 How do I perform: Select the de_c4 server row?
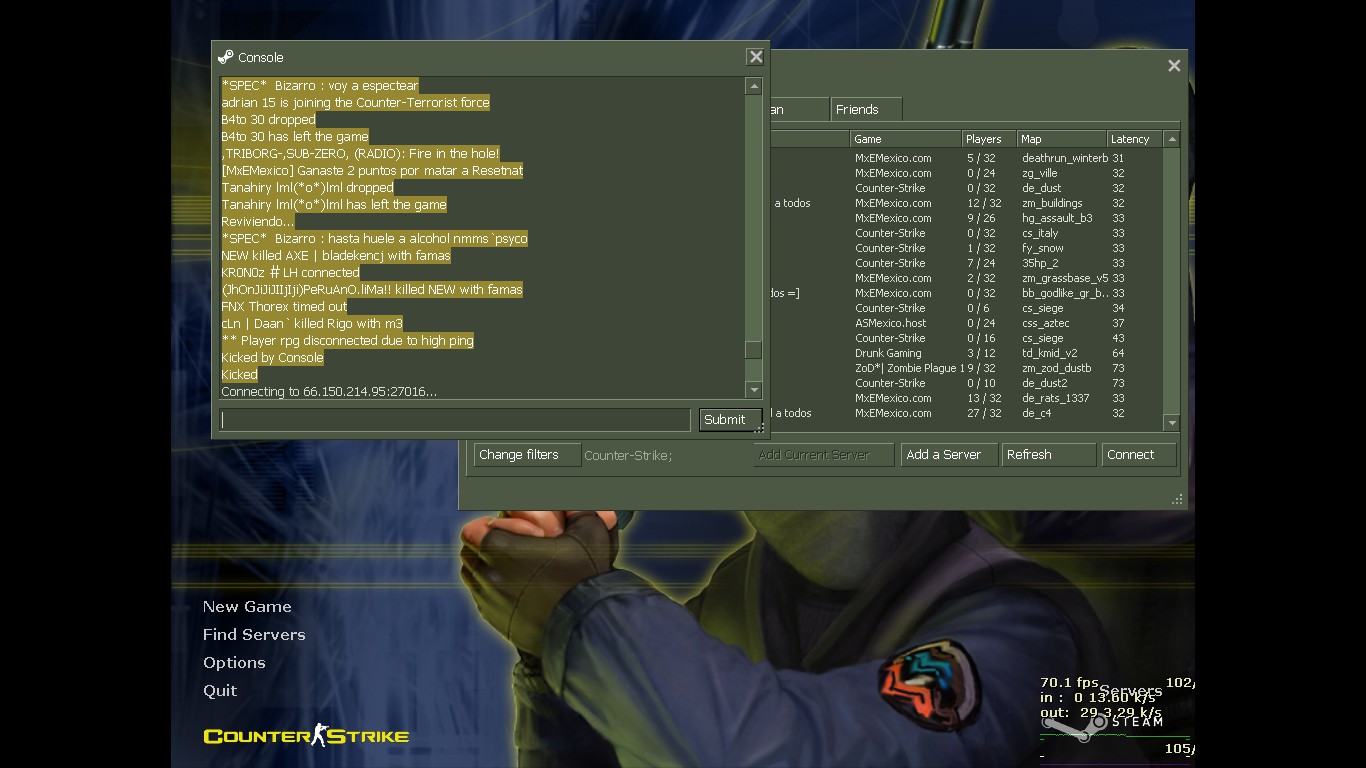click(x=966, y=413)
